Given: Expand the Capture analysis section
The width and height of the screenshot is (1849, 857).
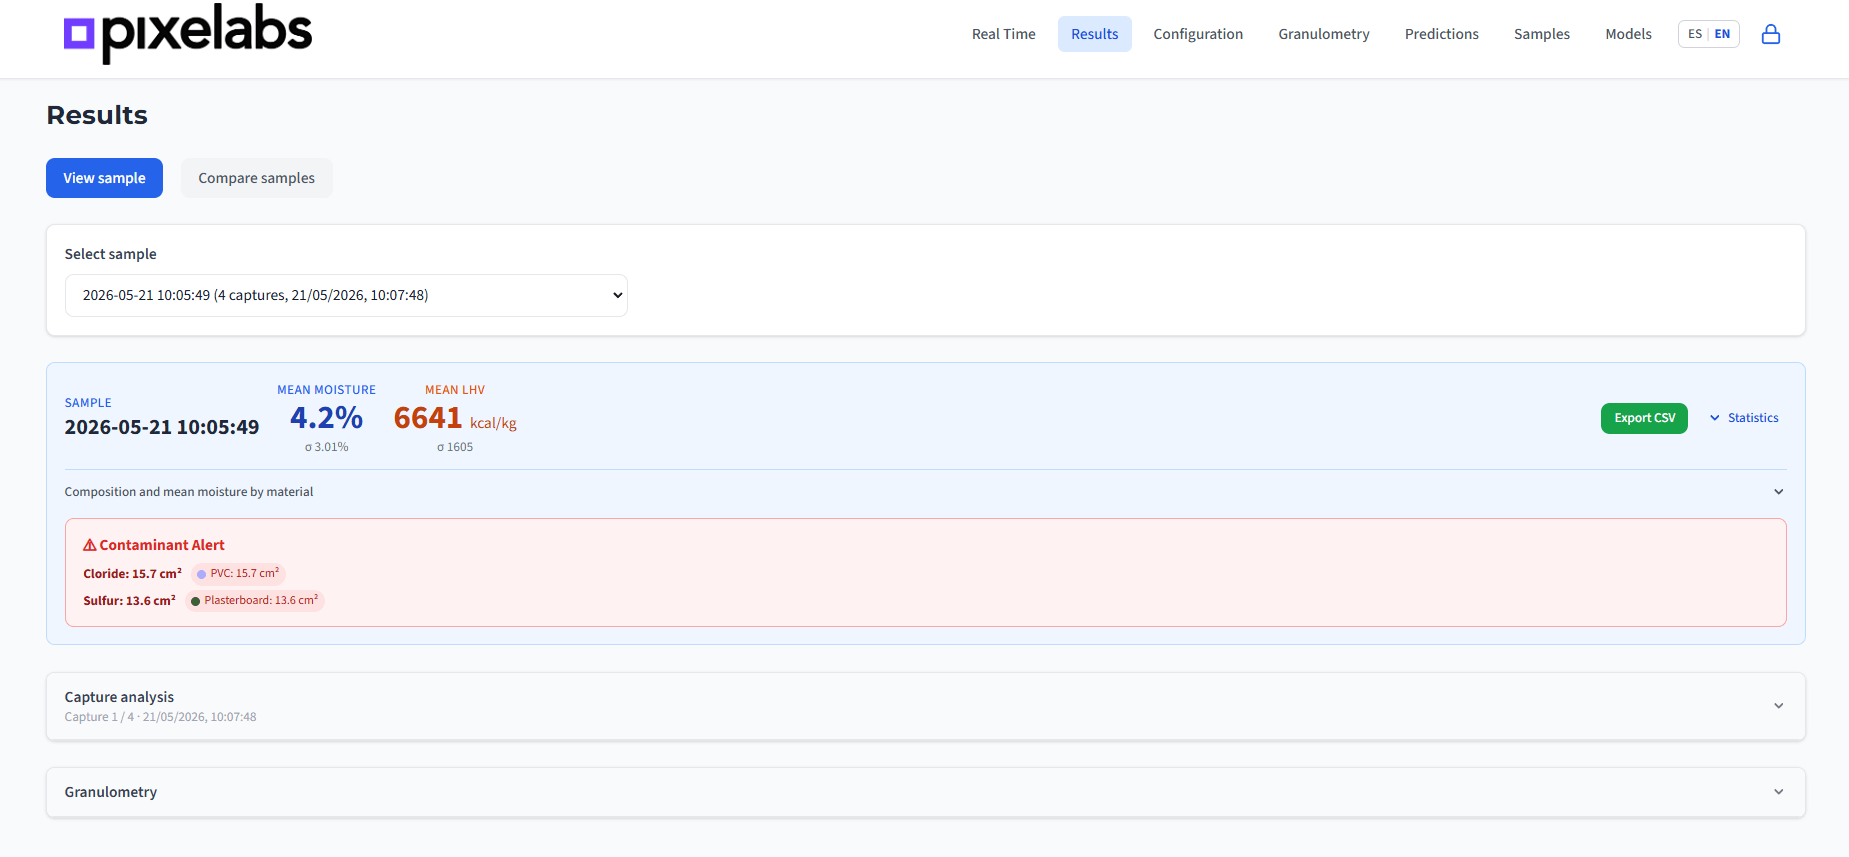Looking at the screenshot, I should pyautogui.click(x=925, y=706).
